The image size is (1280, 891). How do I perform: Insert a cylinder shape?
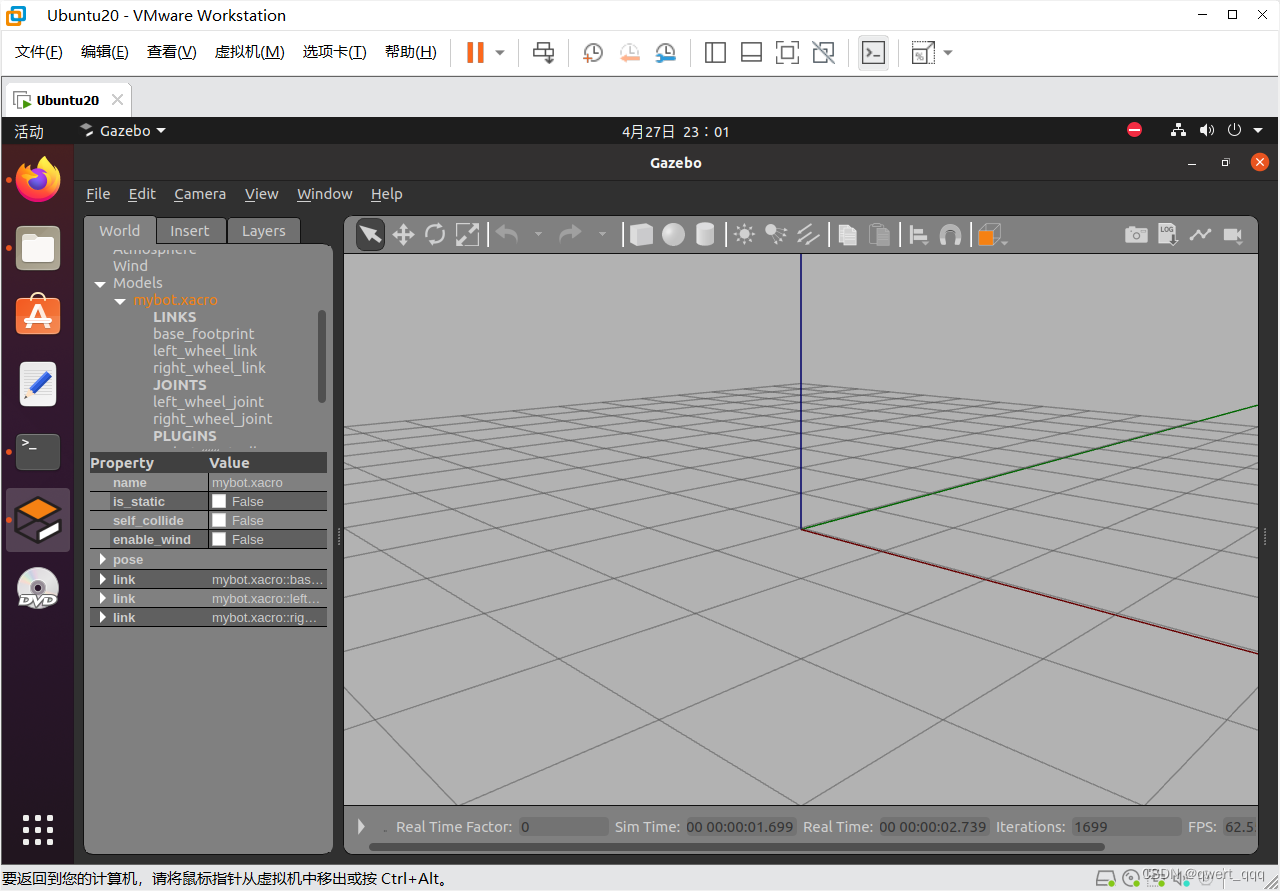click(705, 234)
